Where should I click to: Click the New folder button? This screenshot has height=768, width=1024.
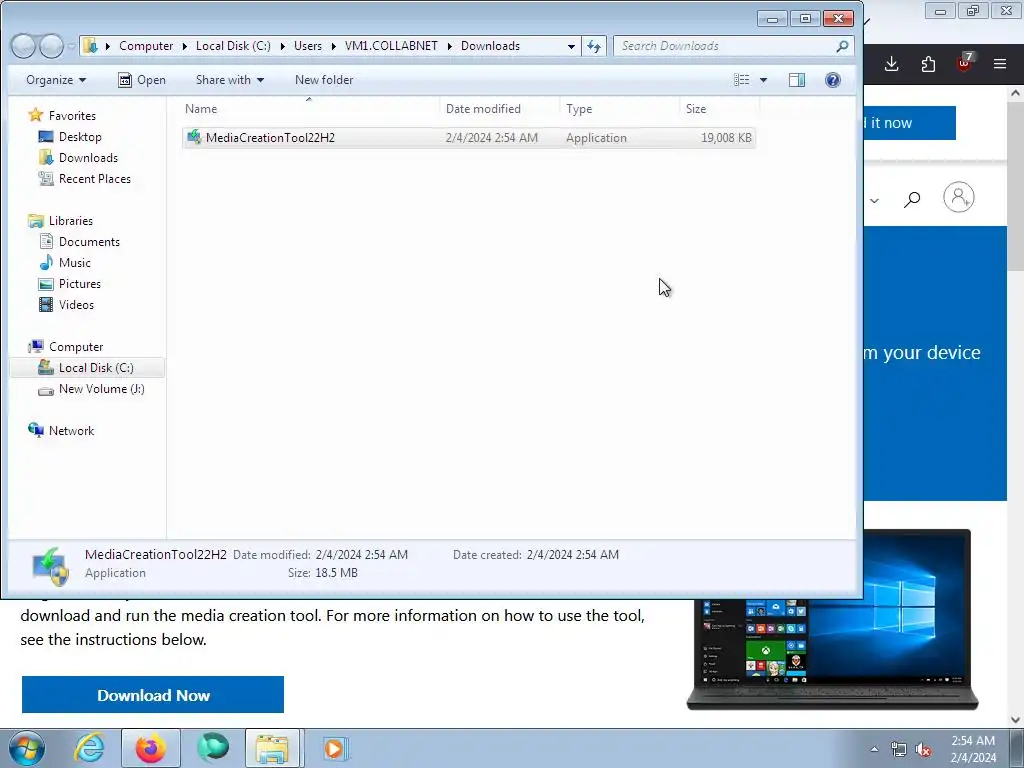coord(324,80)
